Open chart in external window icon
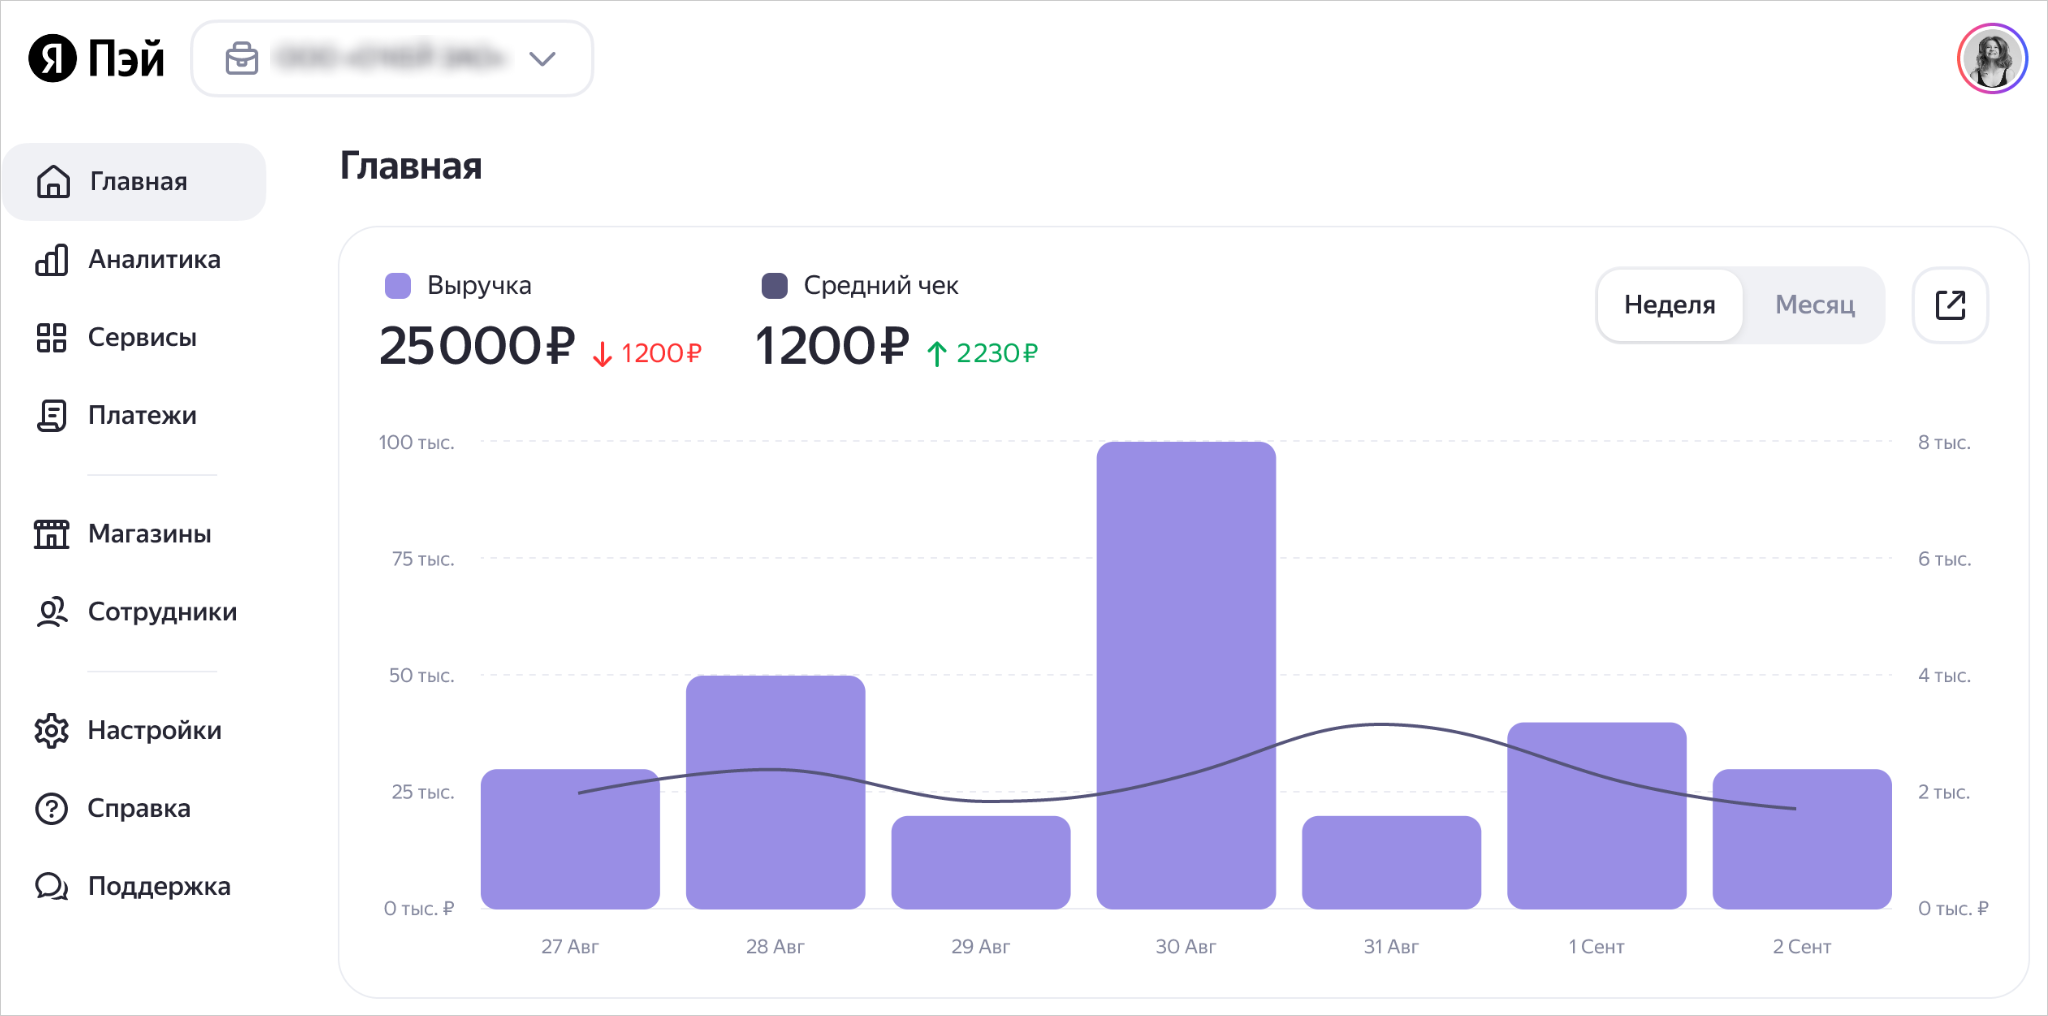This screenshot has height=1016, width=2048. (1950, 305)
